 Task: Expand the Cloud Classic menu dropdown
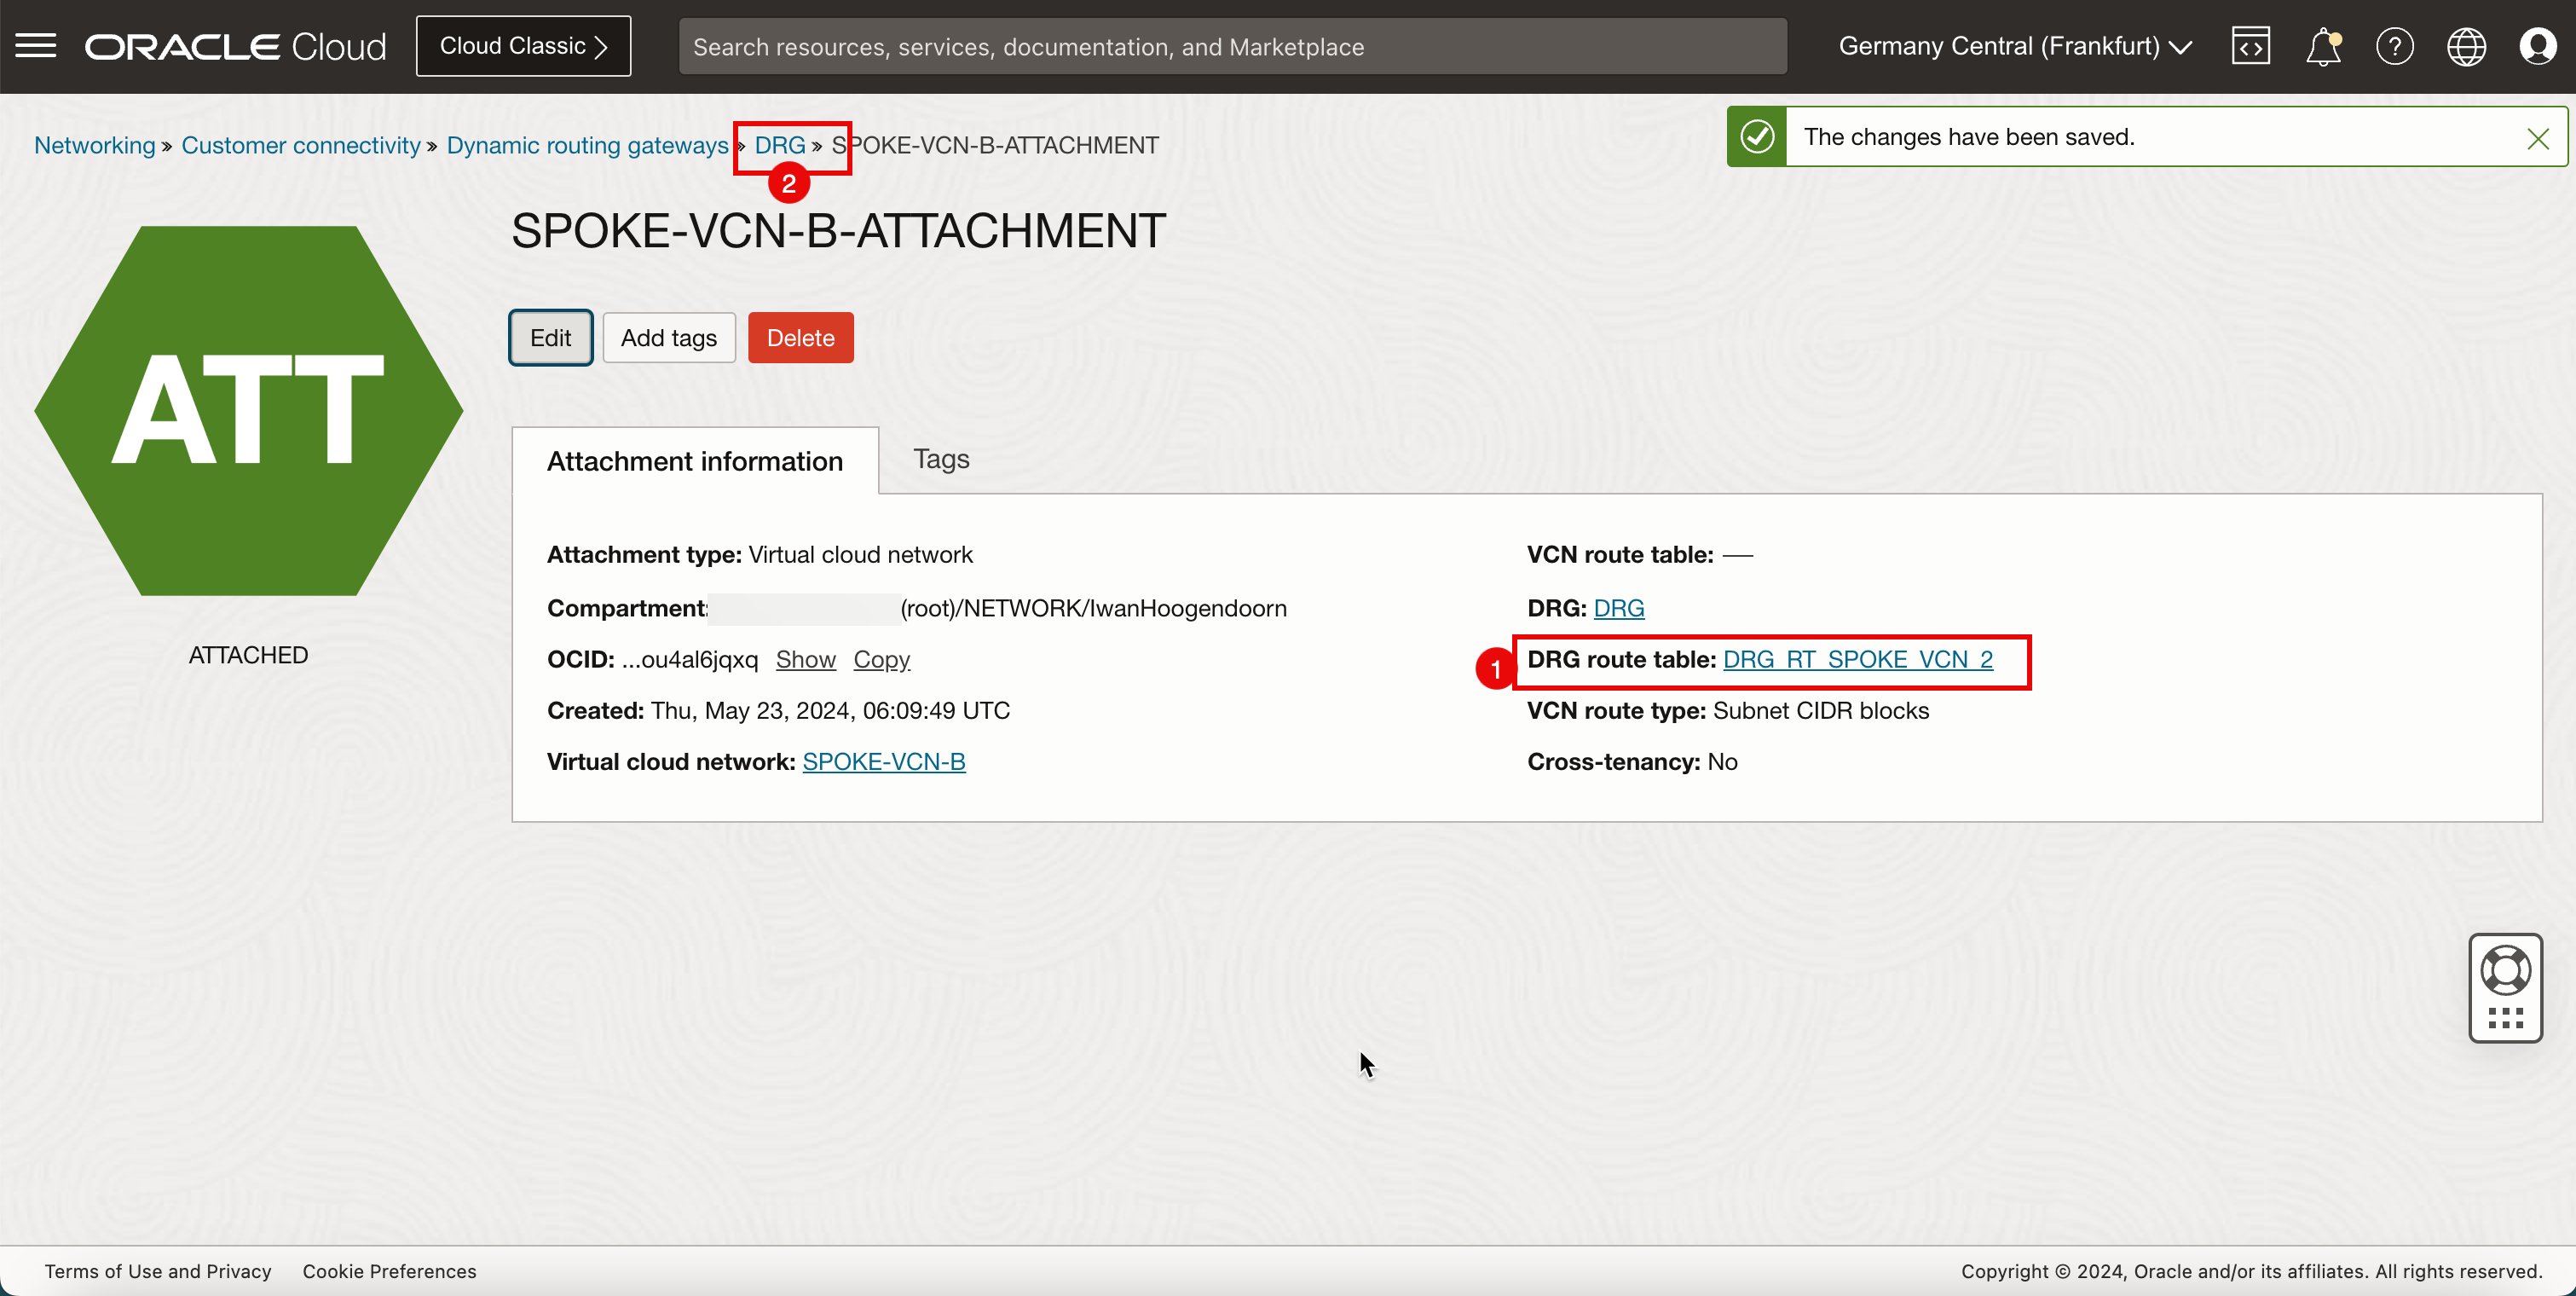523,46
